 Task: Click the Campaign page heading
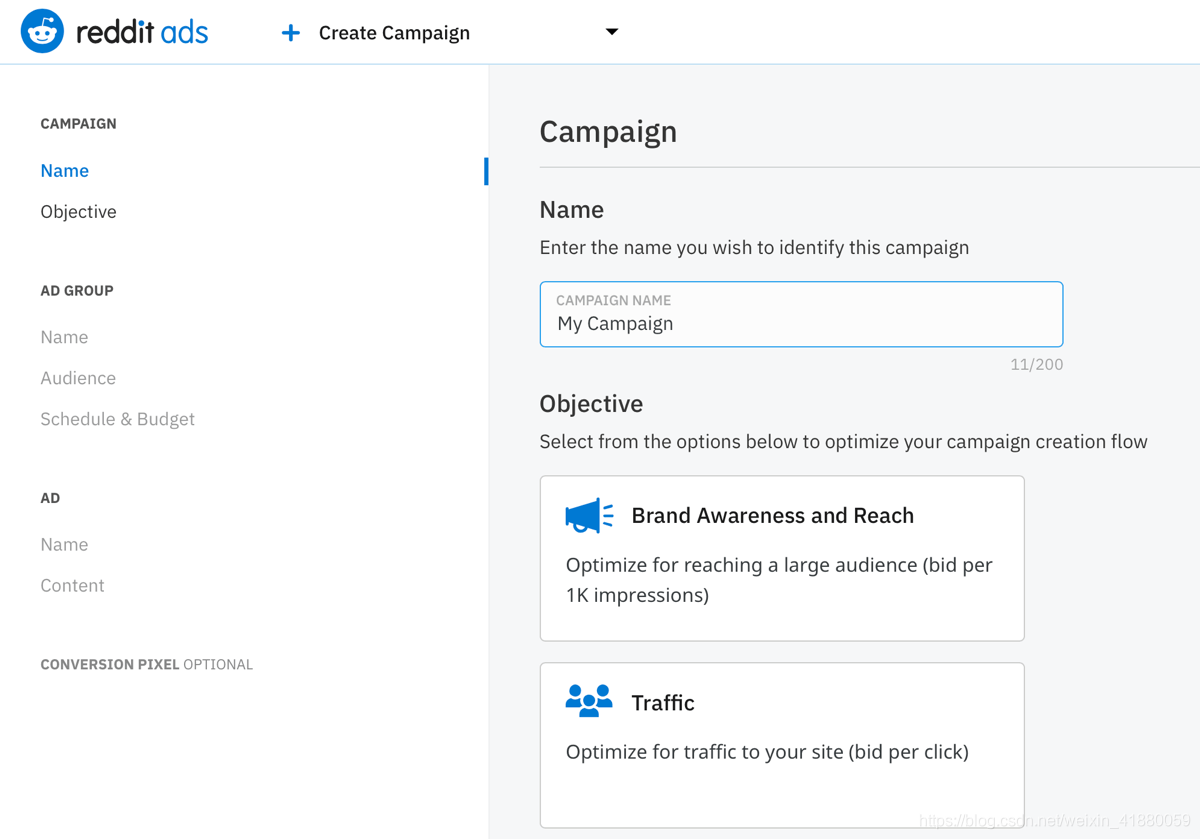click(x=608, y=131)
